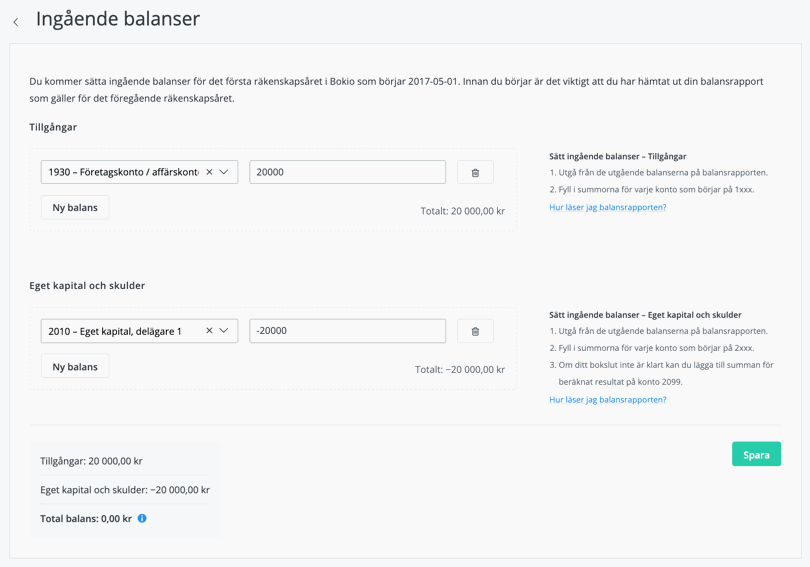Delete the 1930 Företagskonto balance row
Screen dimensions: 810x567
[x=475, y=172]
